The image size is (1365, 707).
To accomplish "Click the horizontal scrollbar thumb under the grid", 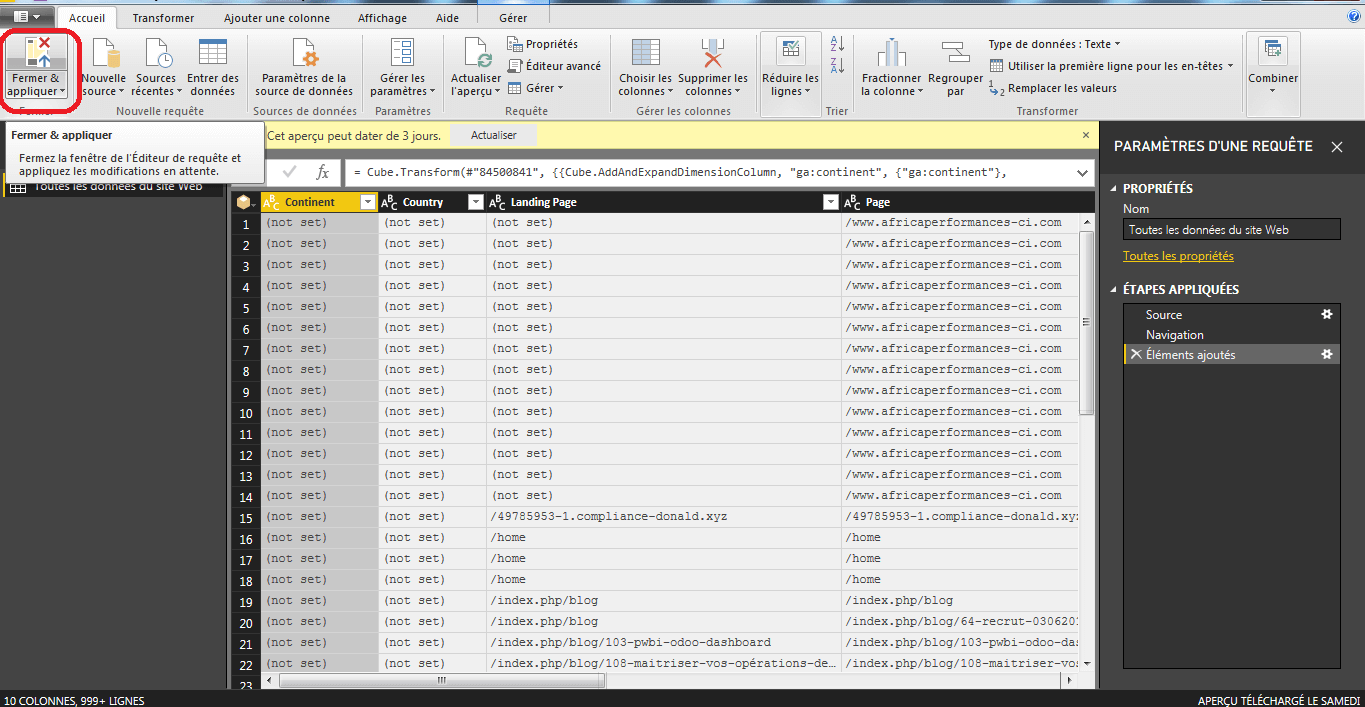I will tap(442, 680).
